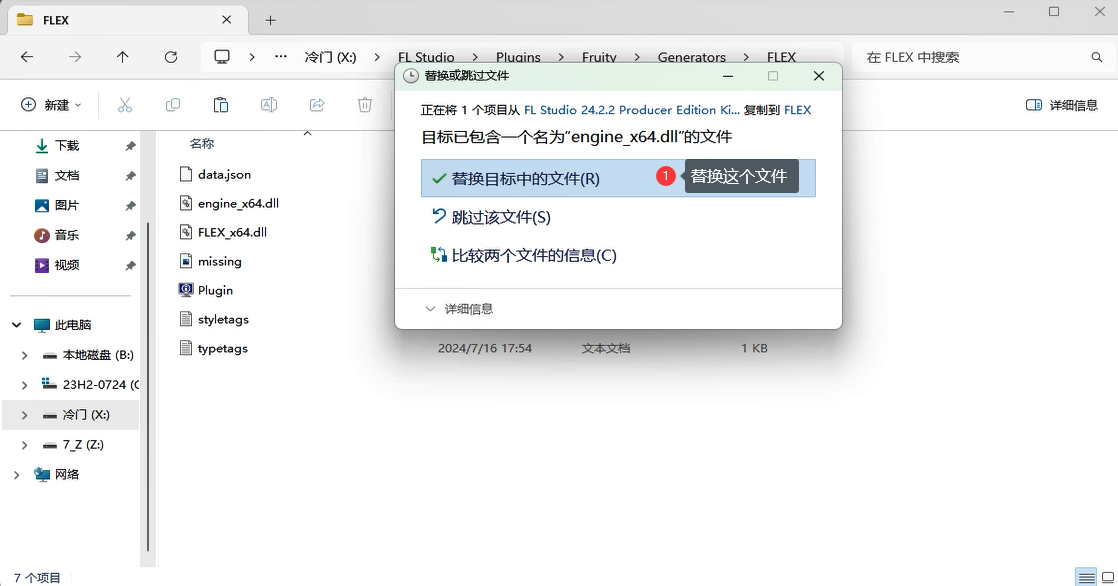Click the Cut scissors icon

coord(125,106)
